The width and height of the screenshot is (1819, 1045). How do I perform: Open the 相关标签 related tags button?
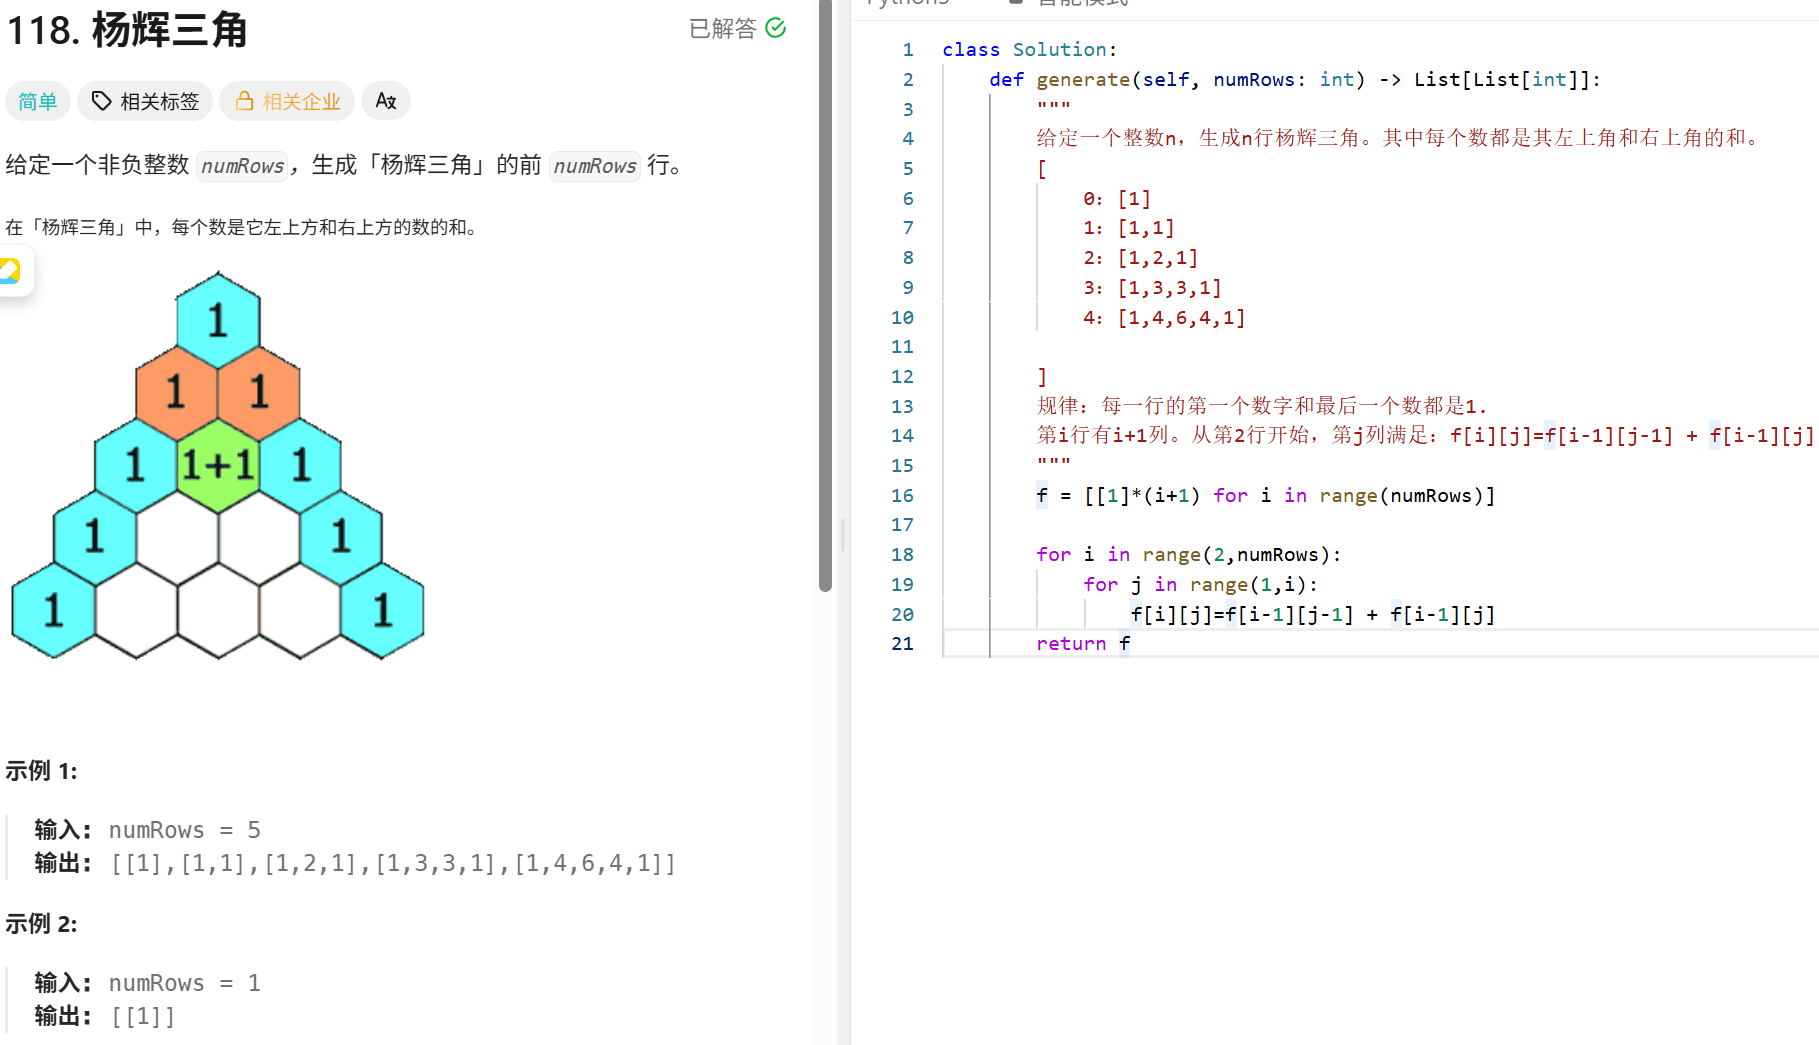[x=145, y=101]
